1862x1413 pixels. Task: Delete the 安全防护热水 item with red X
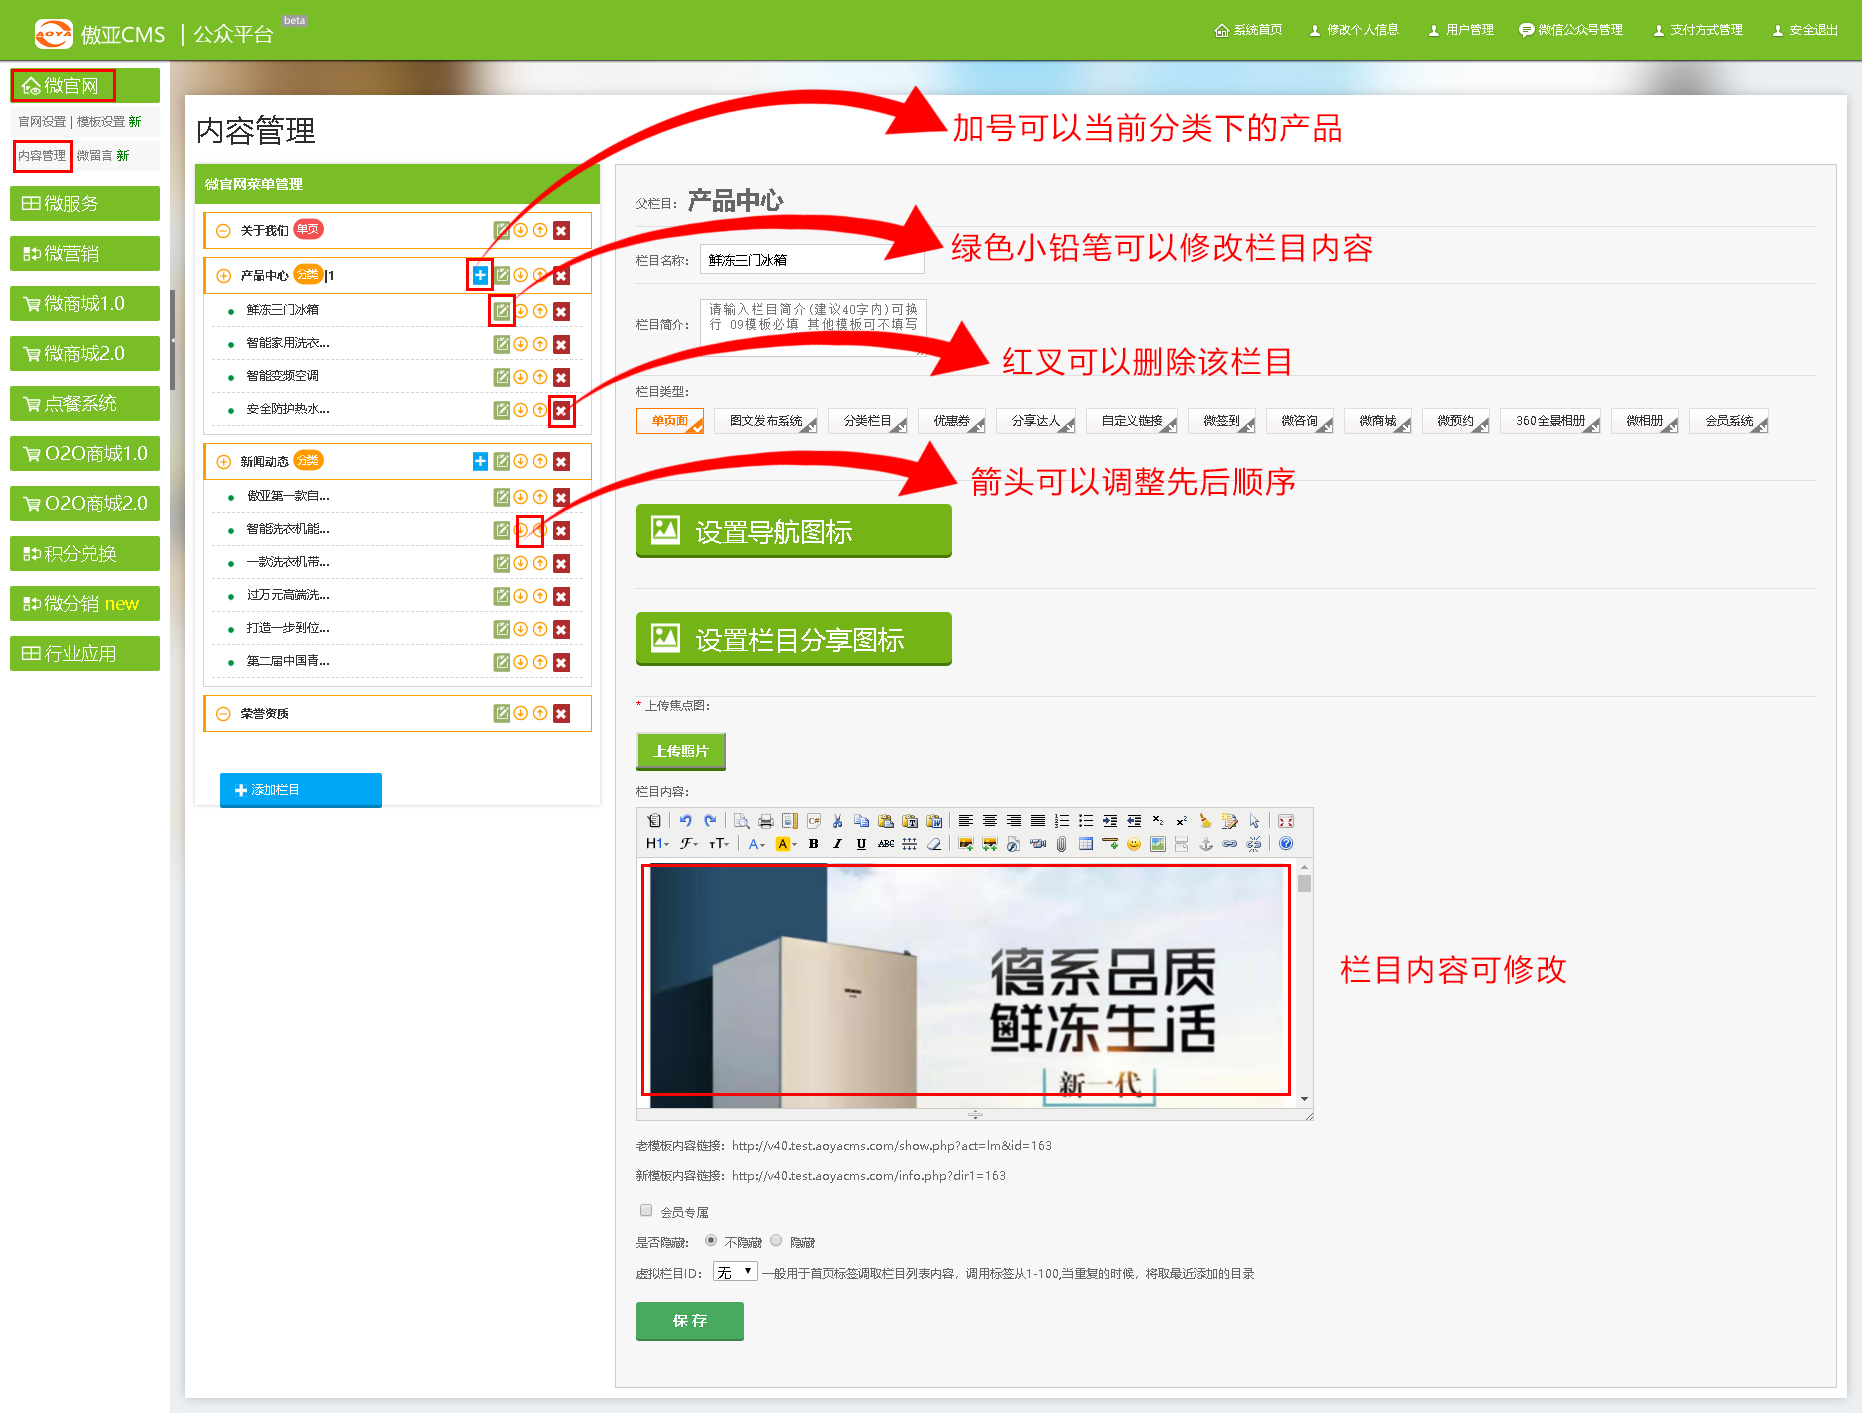click(x=561, y=410)
